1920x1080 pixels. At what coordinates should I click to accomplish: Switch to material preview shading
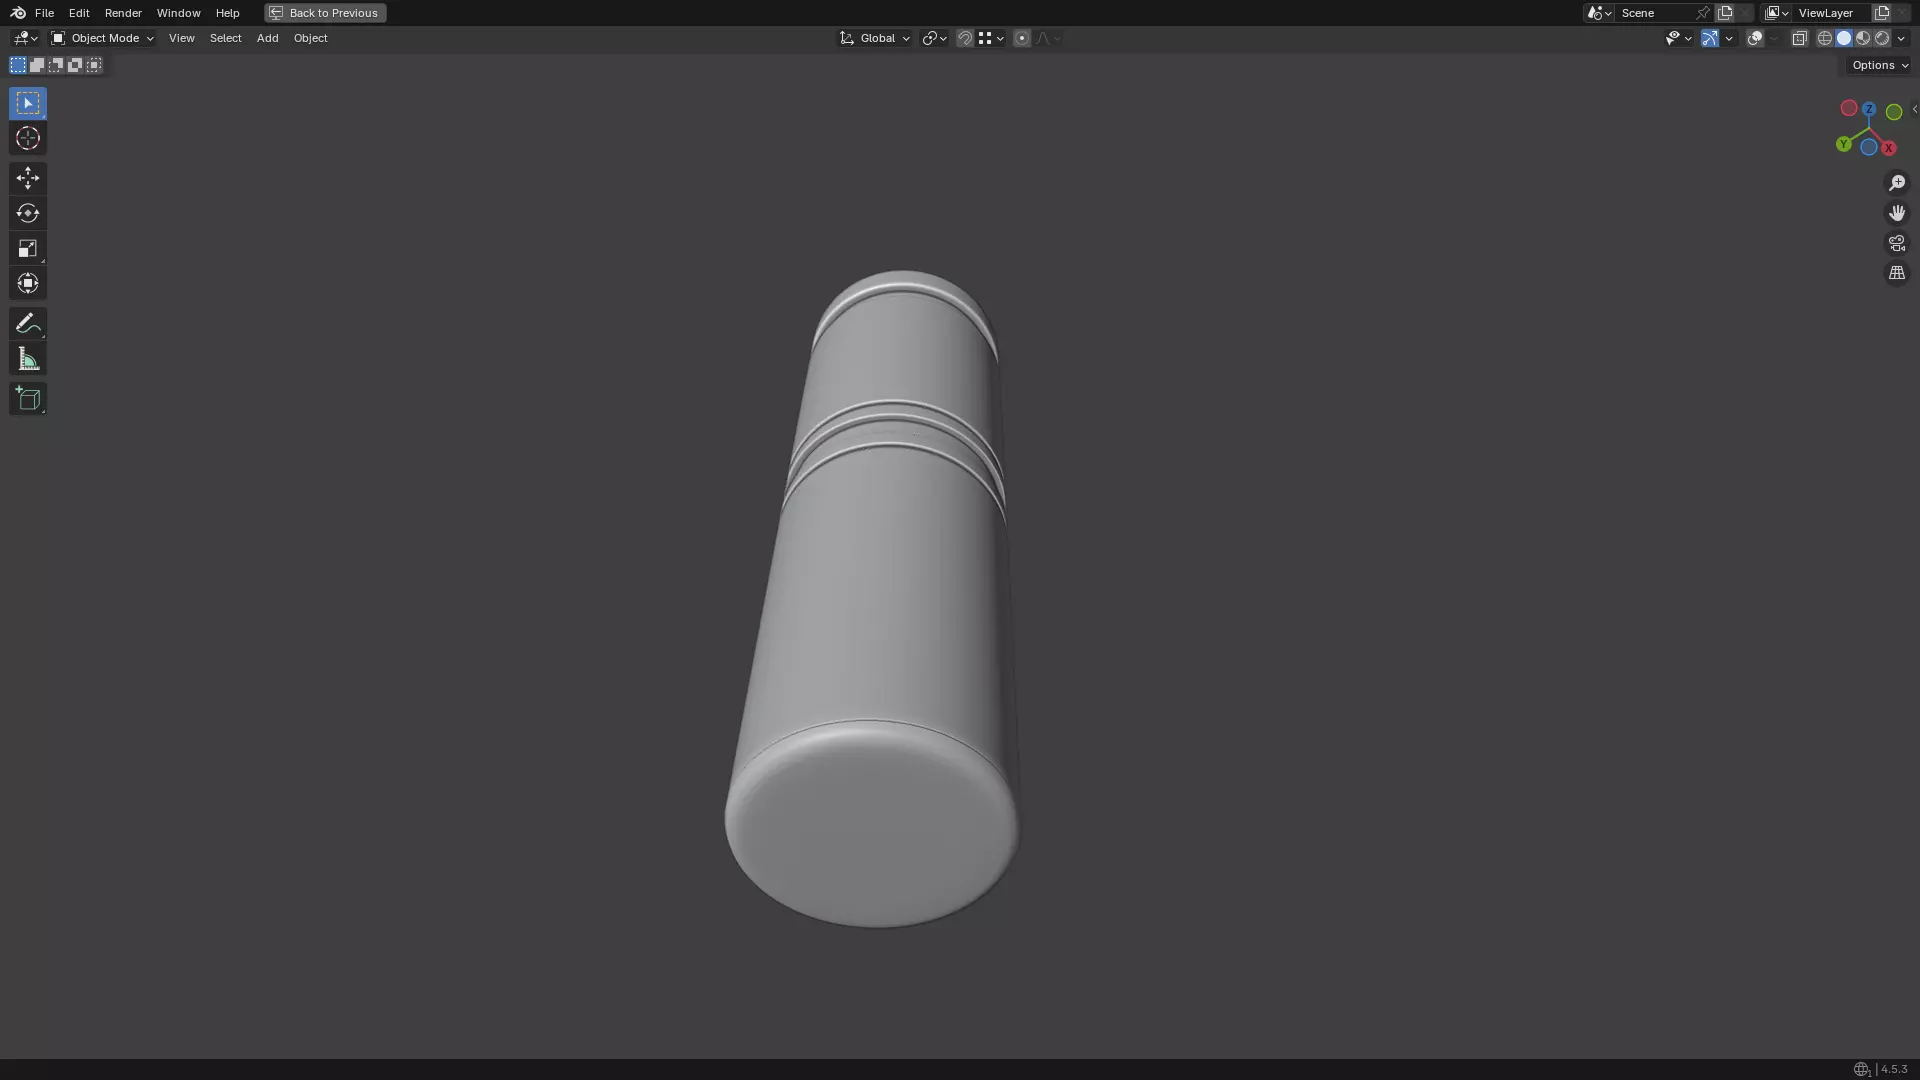click(1863, 38)
